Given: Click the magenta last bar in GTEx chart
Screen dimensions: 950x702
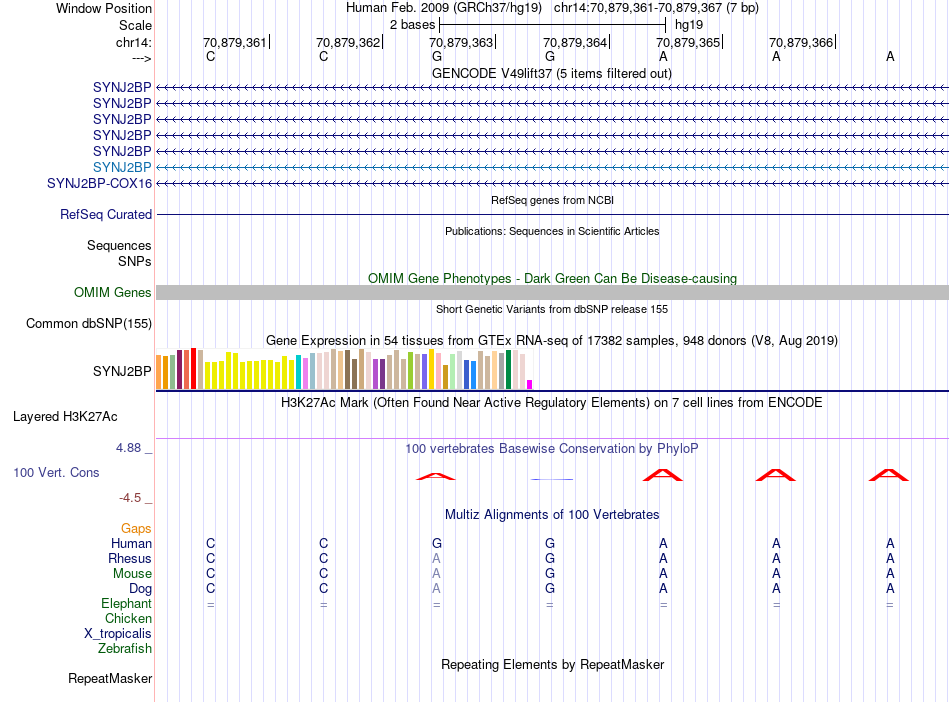Looking at the screenshot, I should pyautogui.click(x=530, y=384).
